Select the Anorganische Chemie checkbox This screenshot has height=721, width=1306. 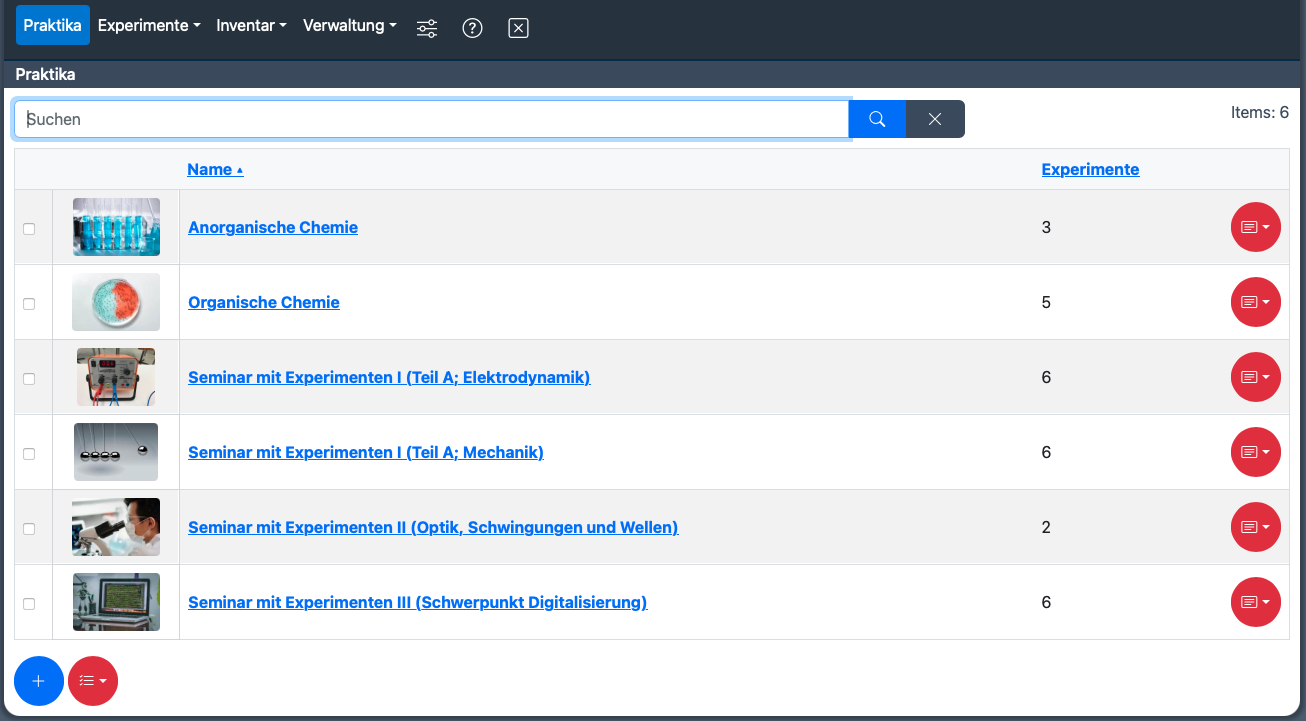pos(29,229)
